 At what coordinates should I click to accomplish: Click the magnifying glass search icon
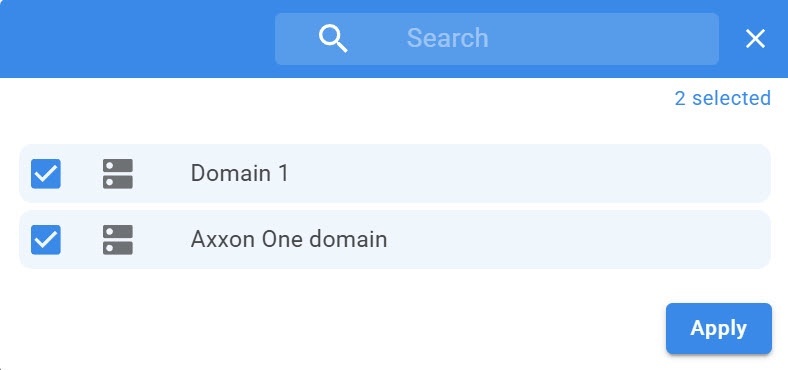point(333,39)
